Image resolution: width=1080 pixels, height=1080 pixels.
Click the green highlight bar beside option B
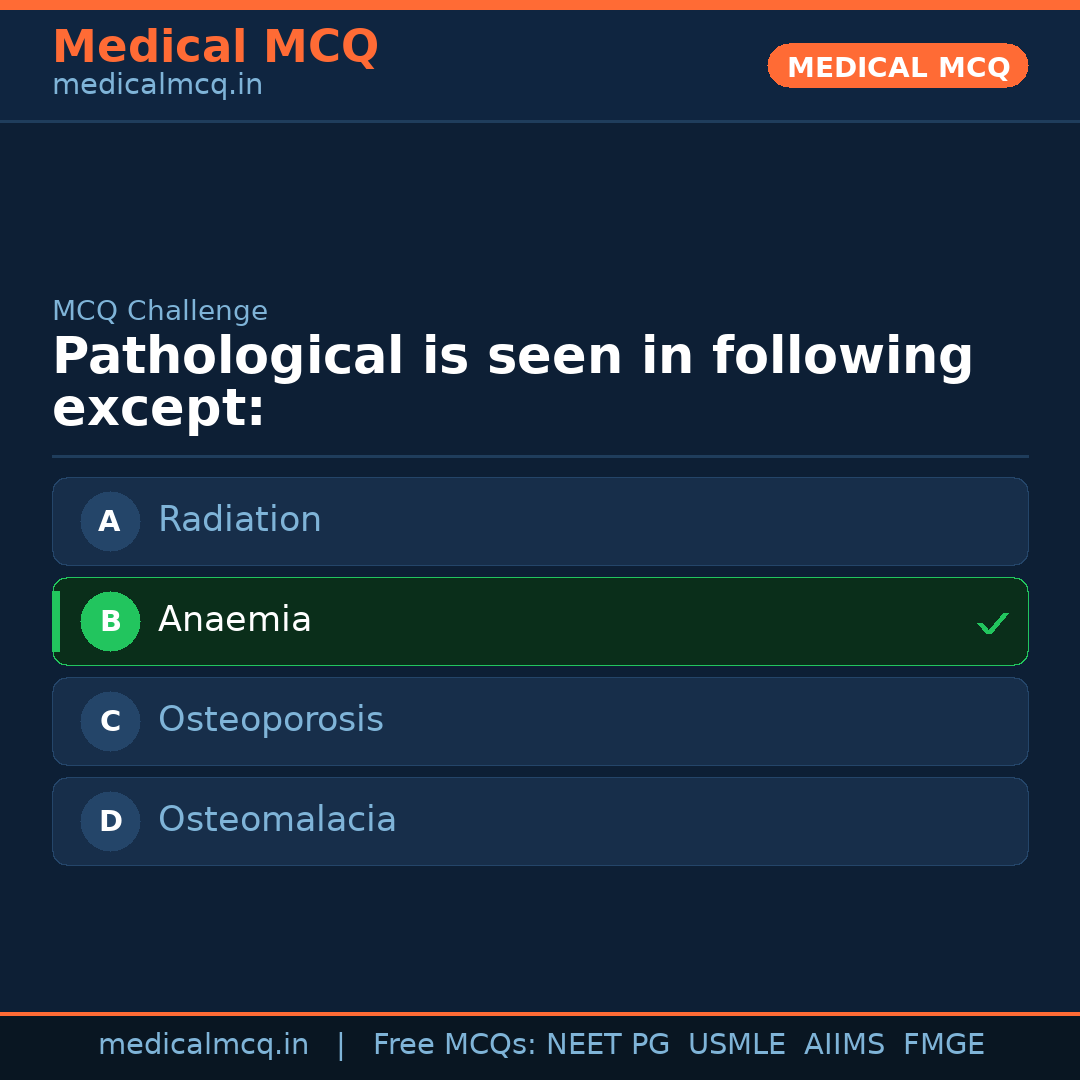point(57,621)
